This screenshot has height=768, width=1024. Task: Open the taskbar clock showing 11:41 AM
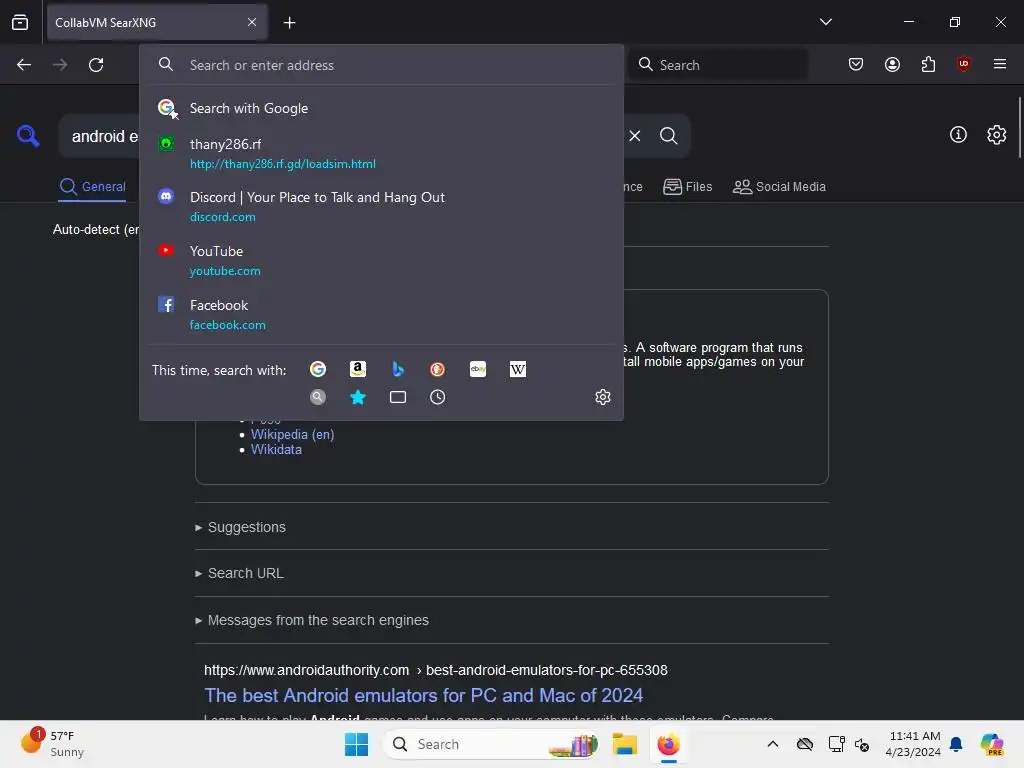[x=913, y=744]
